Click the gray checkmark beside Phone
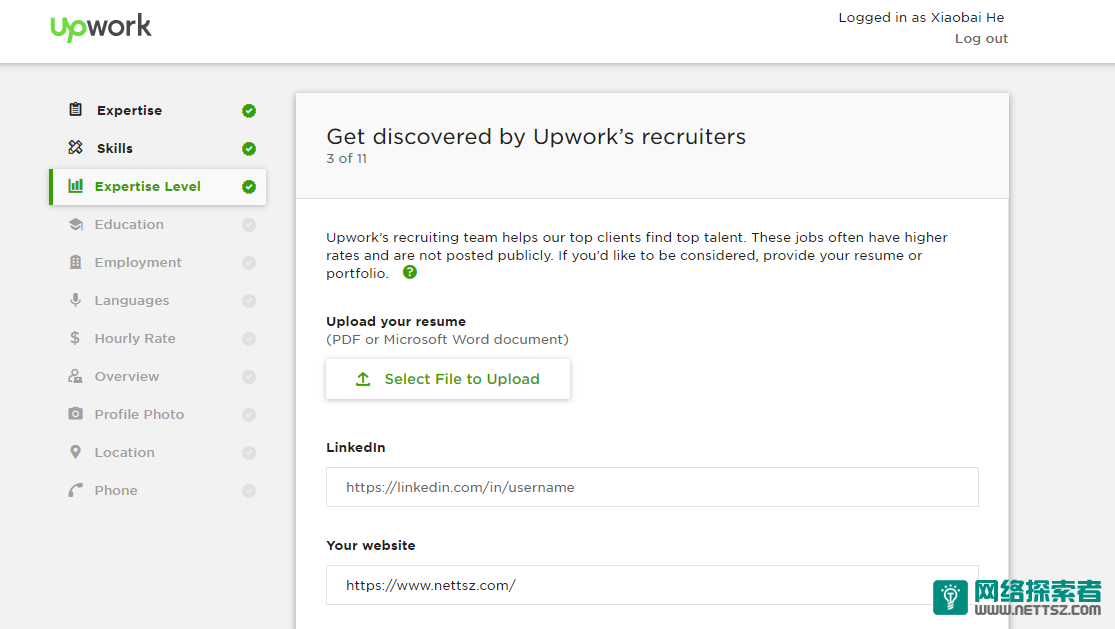 [x=249, y=490]
